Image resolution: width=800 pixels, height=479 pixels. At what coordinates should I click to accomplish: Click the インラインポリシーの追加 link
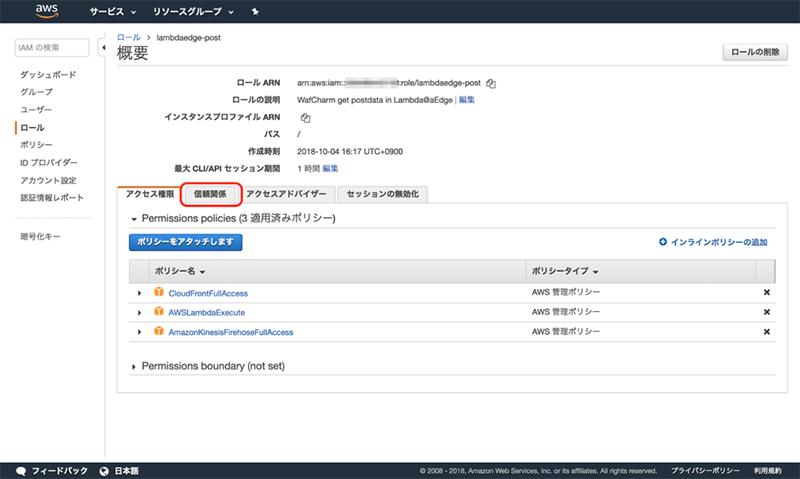tap(713, 242)
